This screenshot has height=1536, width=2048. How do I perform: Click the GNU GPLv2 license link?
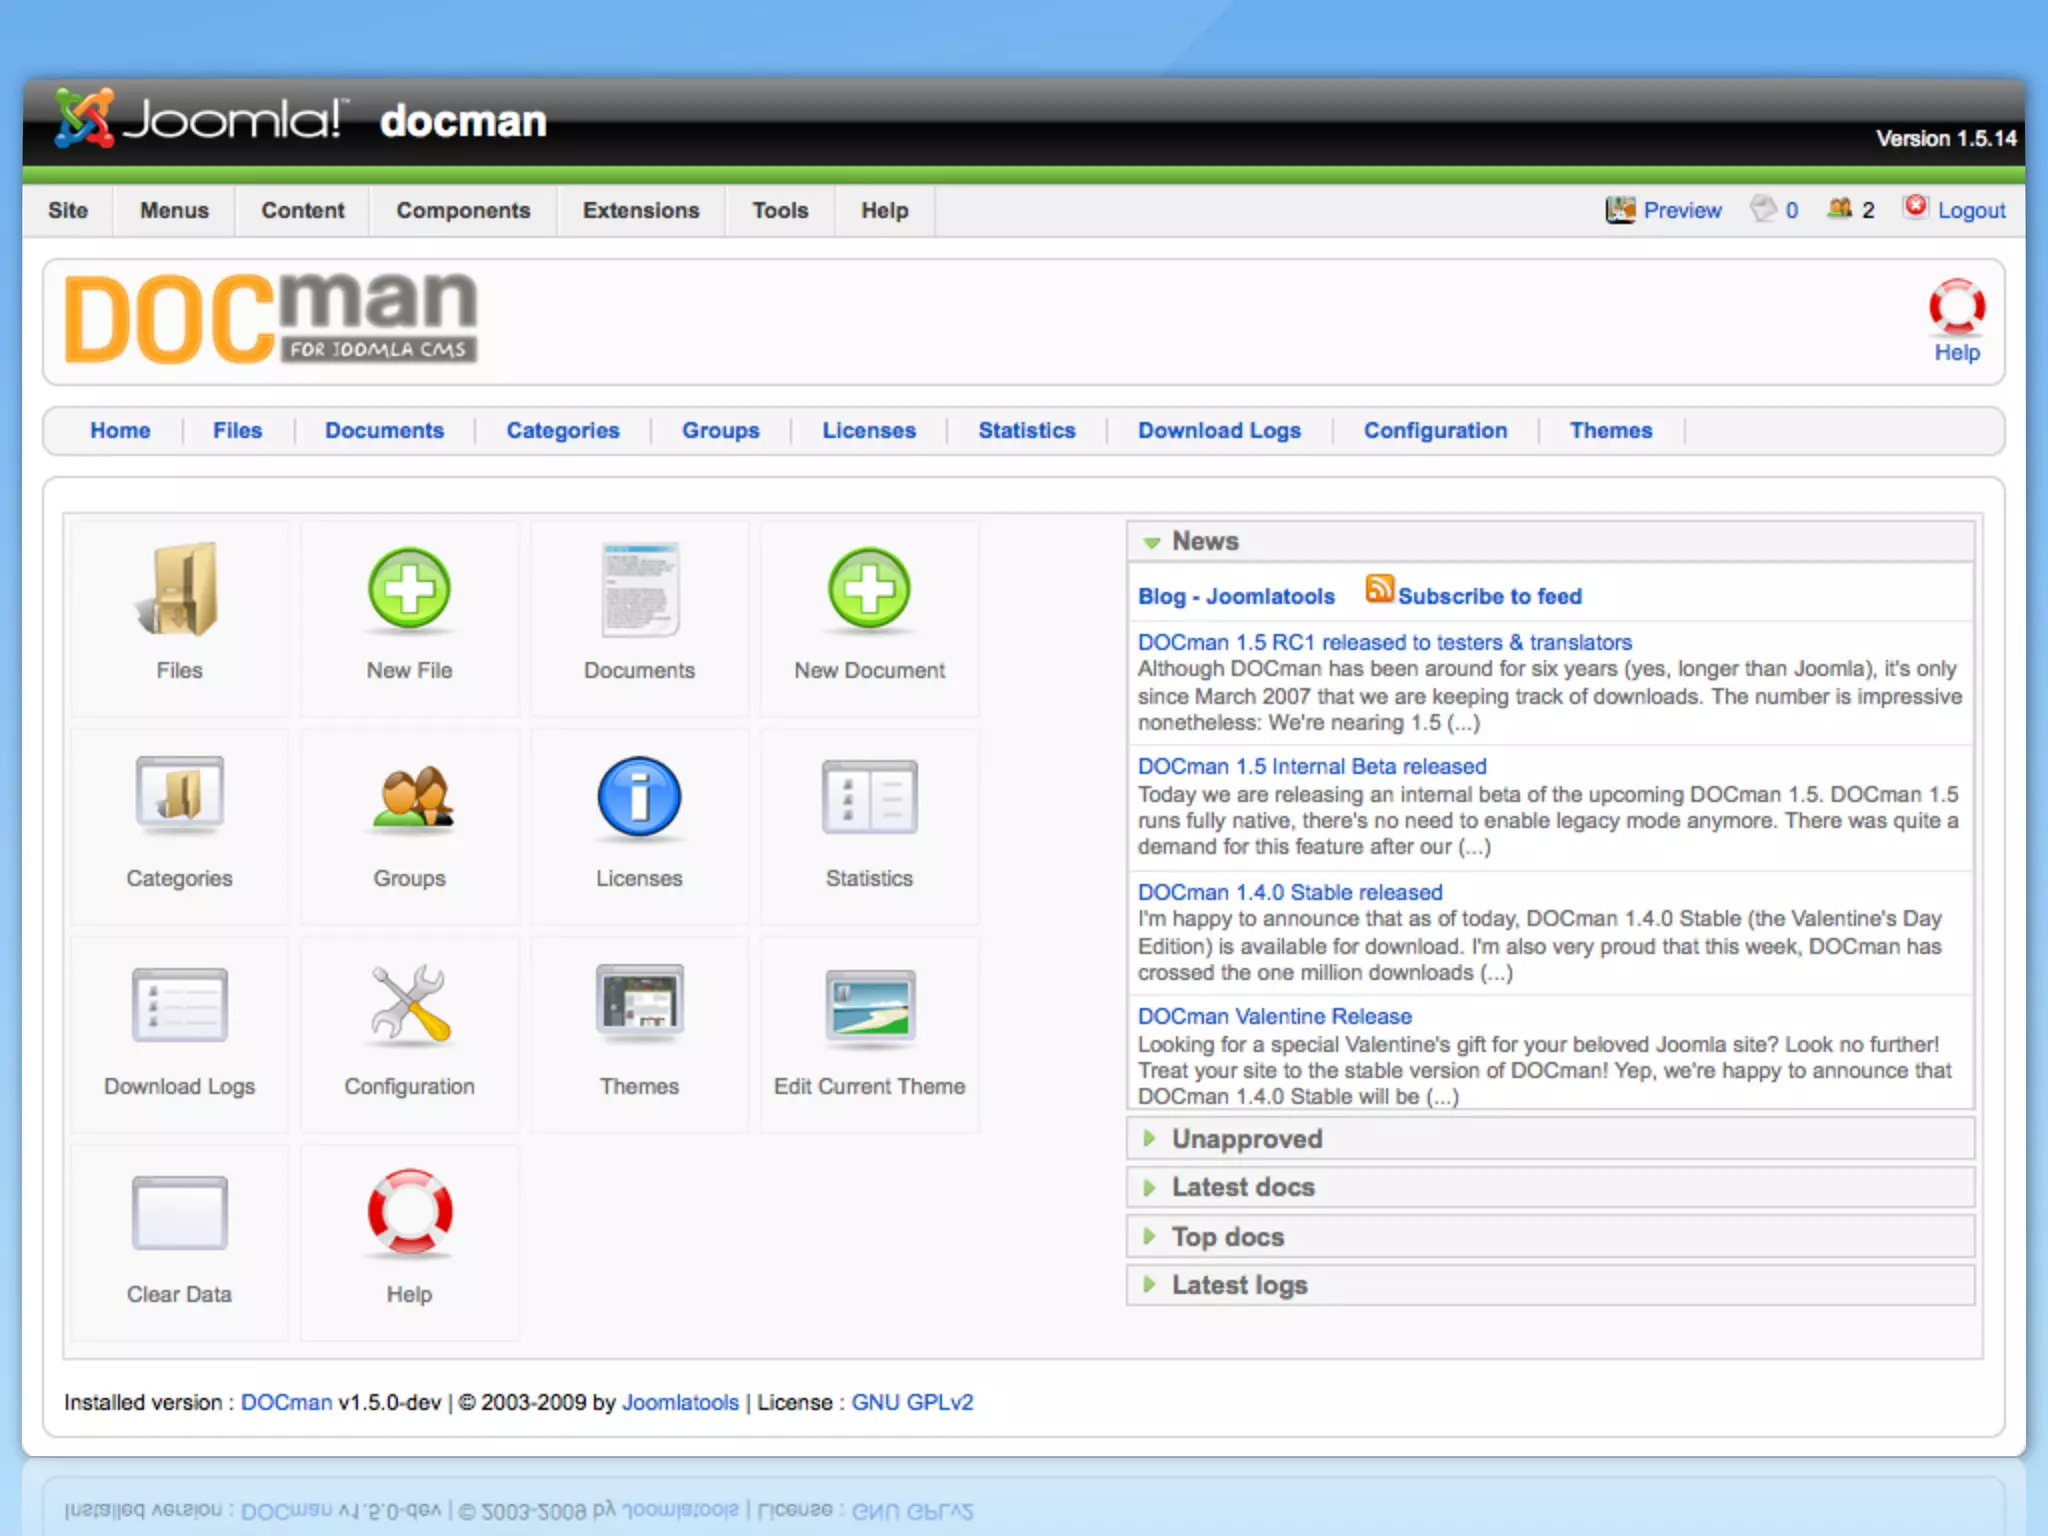pyautogui.click(x=912, y=1402)
